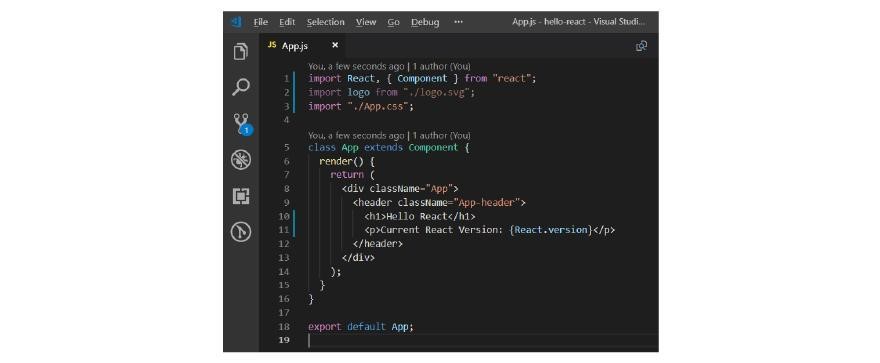
Task: Click the Hello React heading text
Action: click(417, 217)
